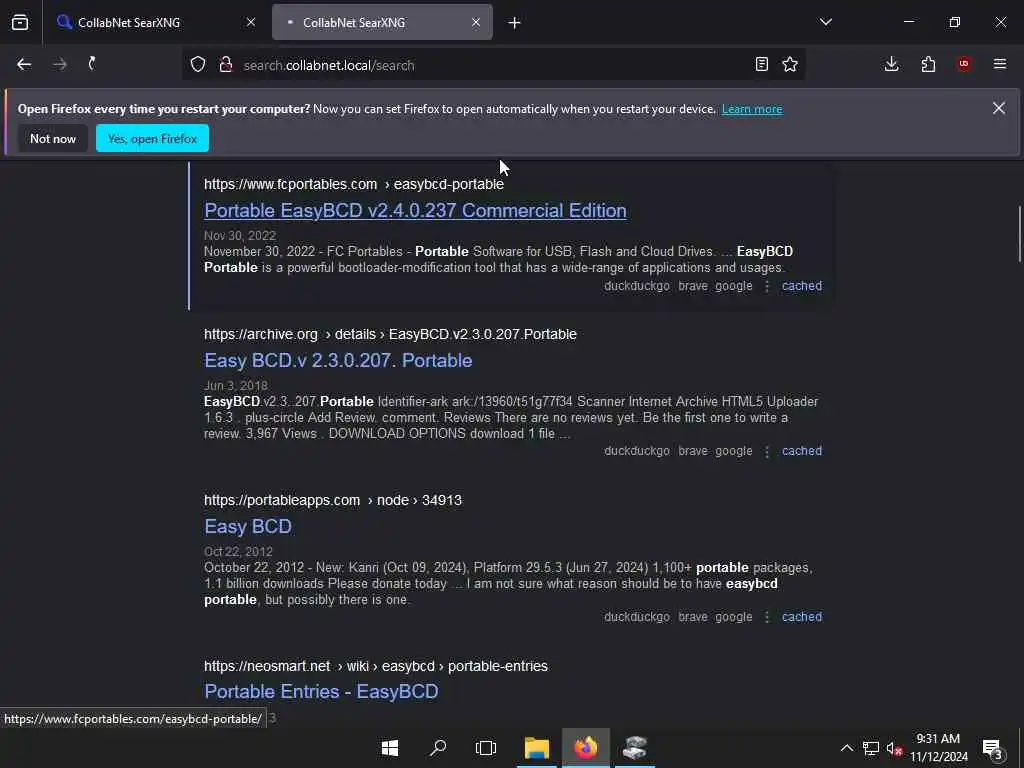Close the second active CollabNet SearXNG tab

(476, 22)
